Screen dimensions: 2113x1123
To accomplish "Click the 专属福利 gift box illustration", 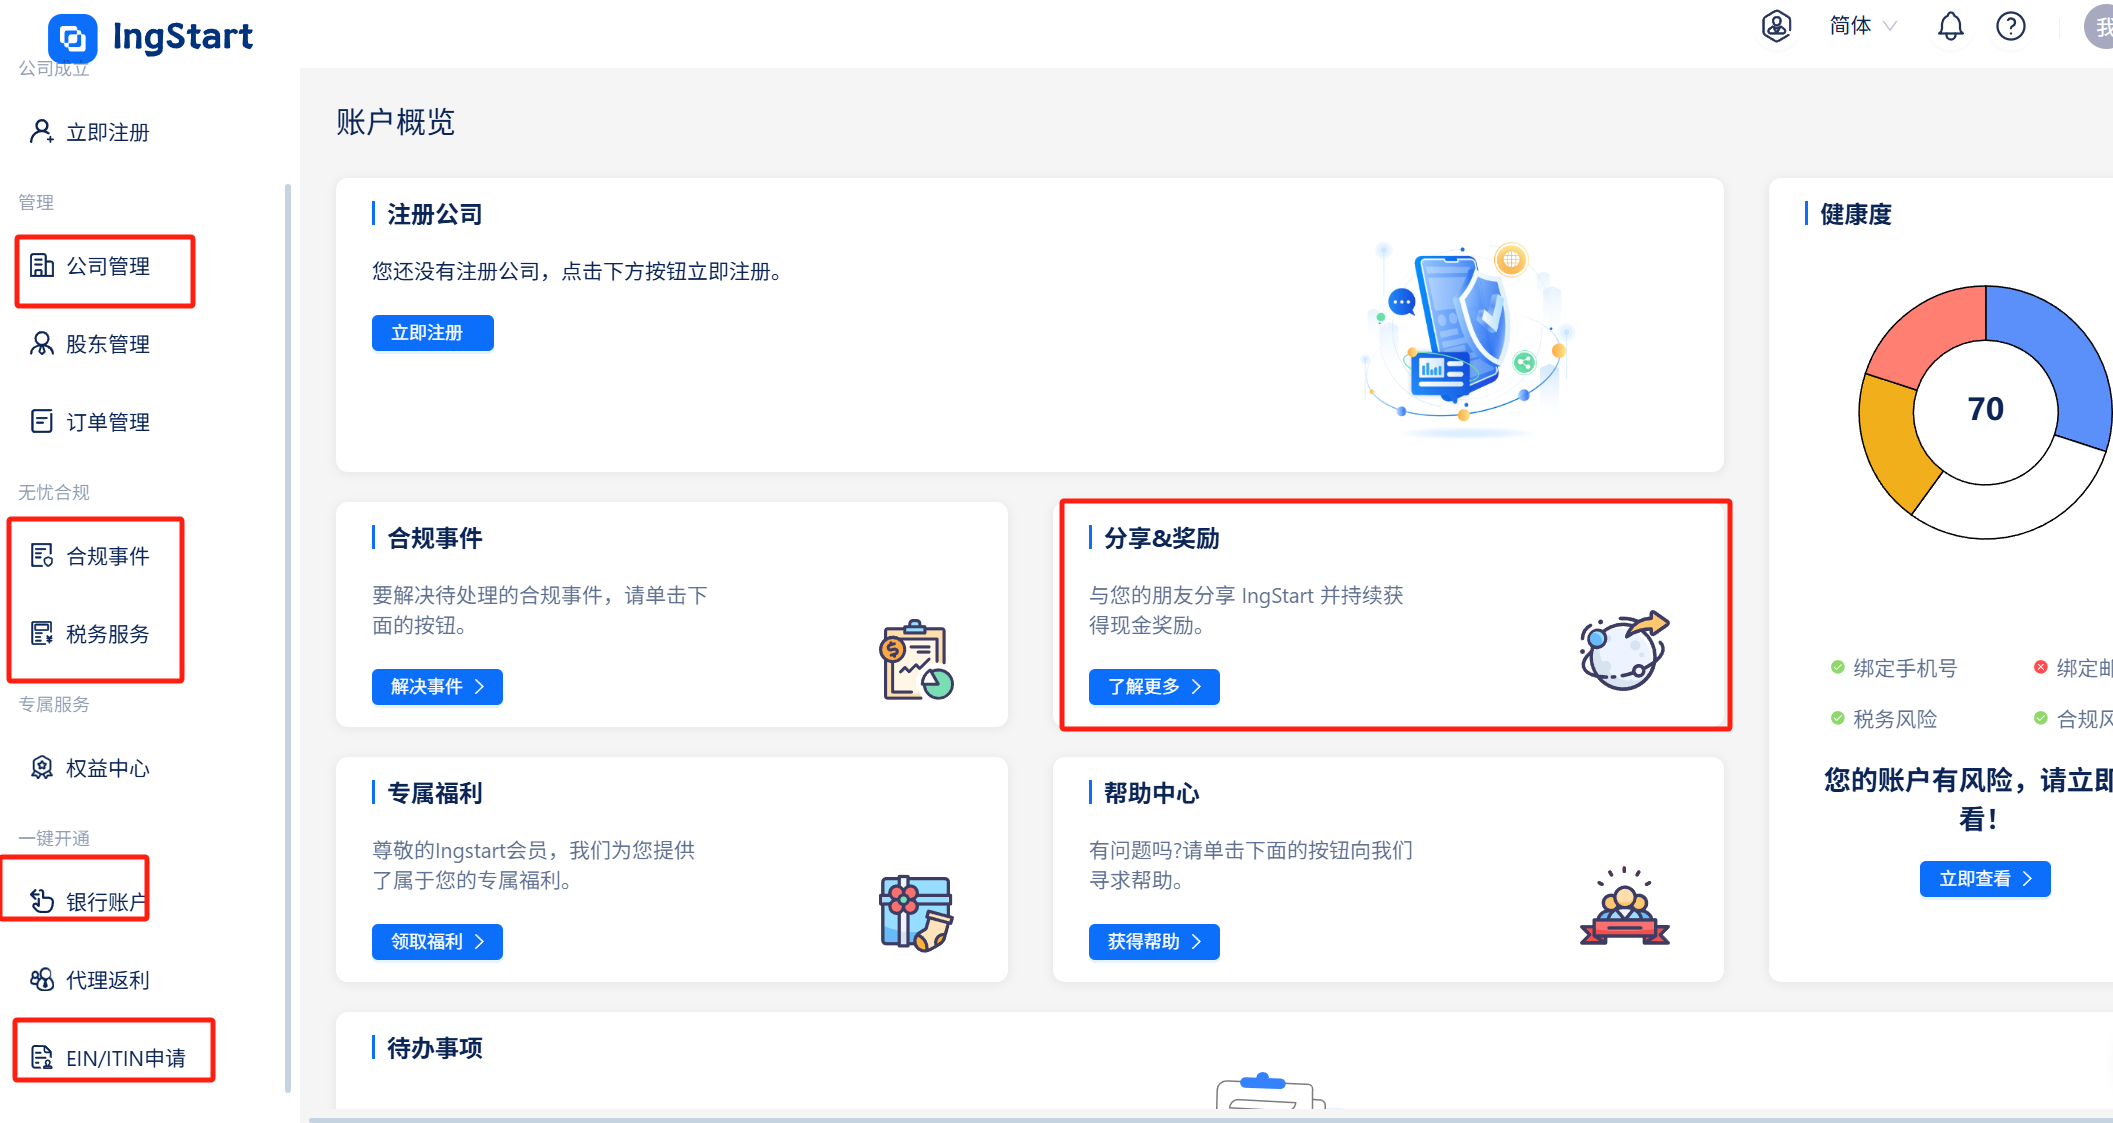I will pos(917,913).
